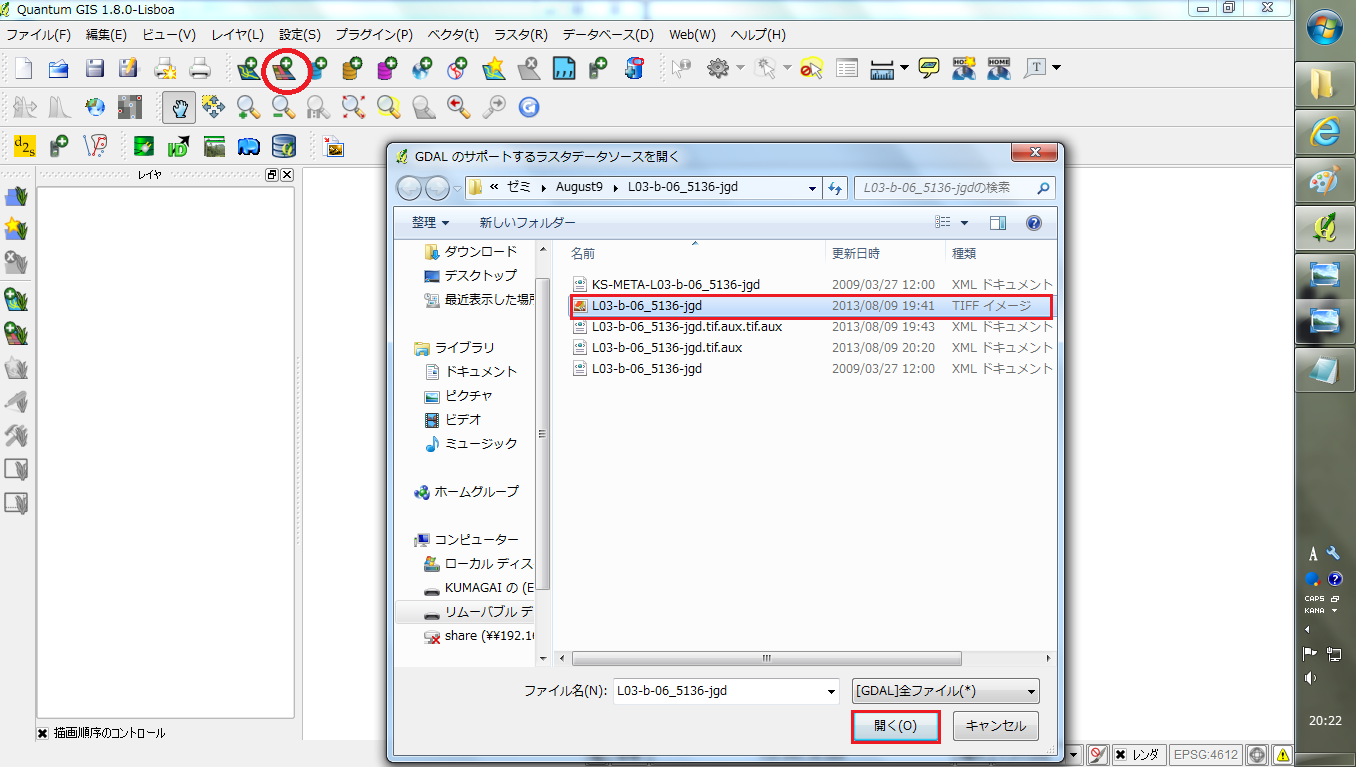This screenshot has width=1360, height=768.
Task: Save the current project
Action: point(95,69)
